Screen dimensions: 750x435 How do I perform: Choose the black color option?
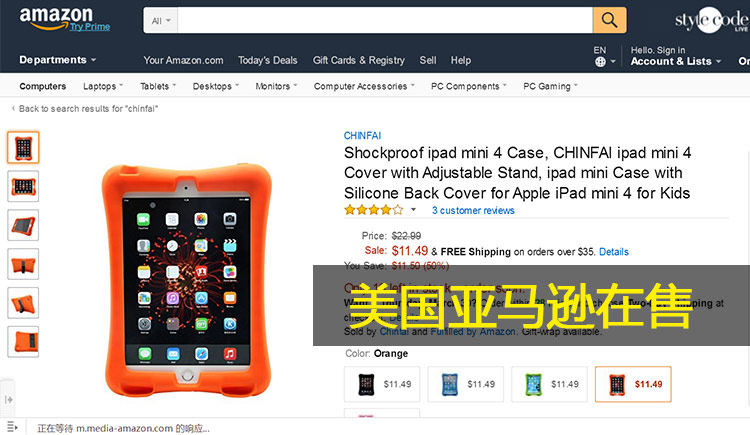tap(382, 384)
